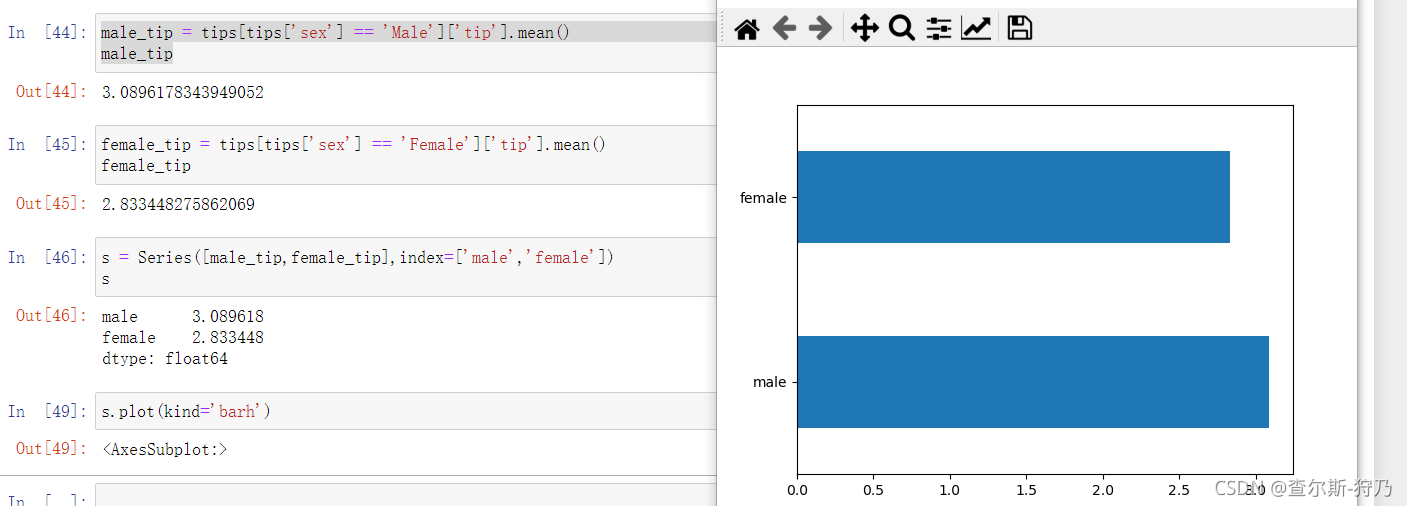1407x506 pixels.
Task: Select prompt label In [49]
Action: pyautogui.click(x=47, y=411)
